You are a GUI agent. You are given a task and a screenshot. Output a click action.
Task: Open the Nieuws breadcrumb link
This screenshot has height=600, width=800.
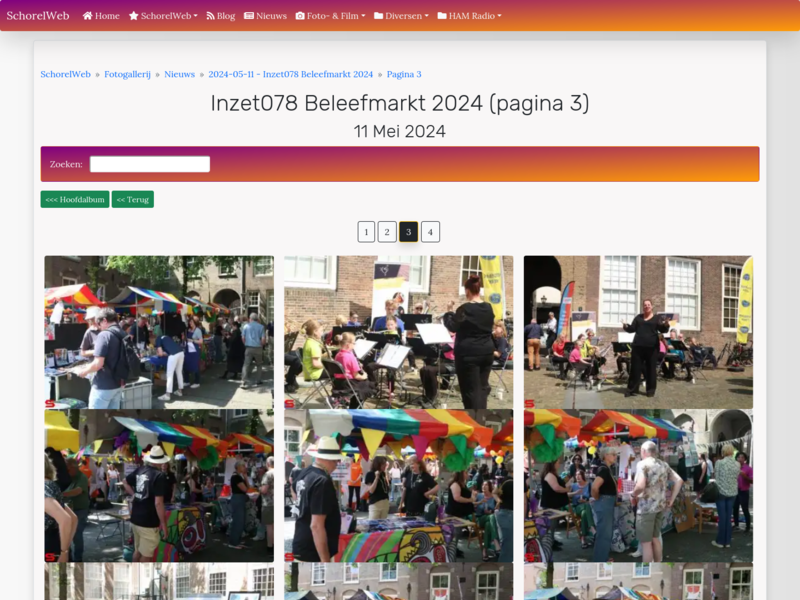pyautogui.click(x=180, y=74)
